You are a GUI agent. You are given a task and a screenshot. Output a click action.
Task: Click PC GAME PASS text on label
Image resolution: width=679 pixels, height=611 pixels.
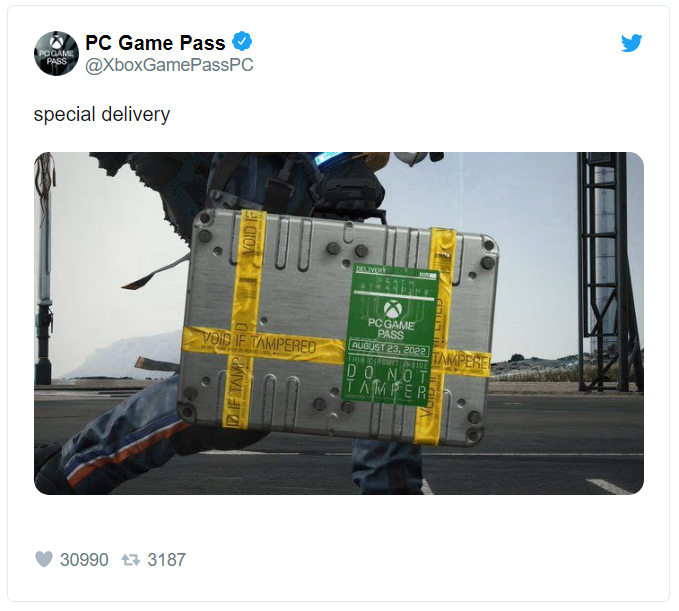pos(391,329)
